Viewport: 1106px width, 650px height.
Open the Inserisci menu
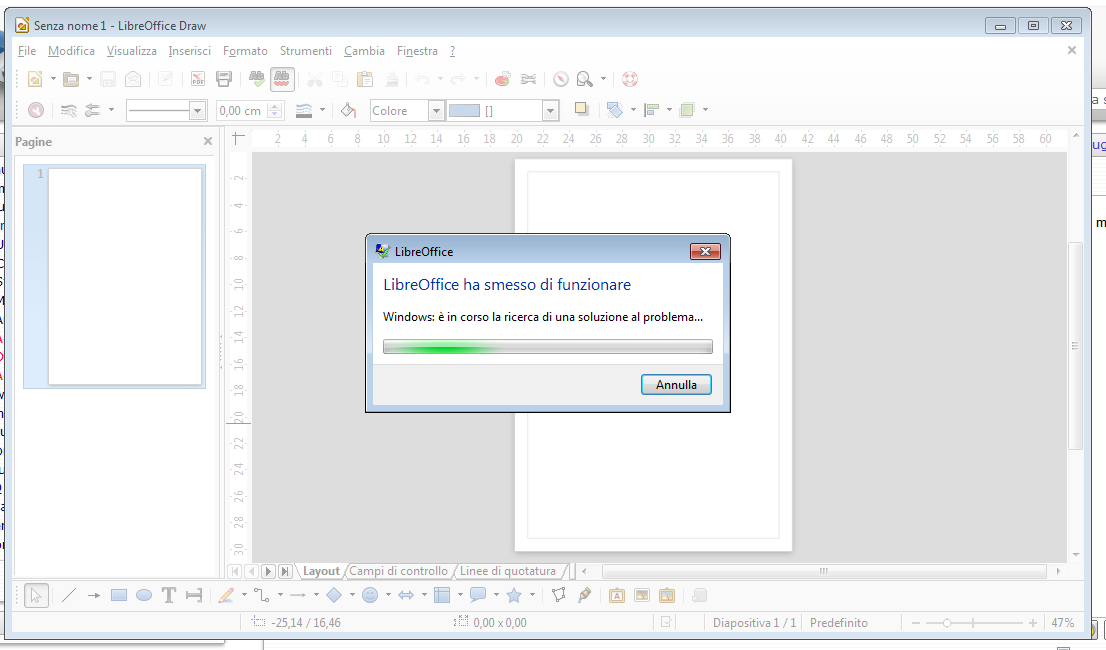pos(189,51)
